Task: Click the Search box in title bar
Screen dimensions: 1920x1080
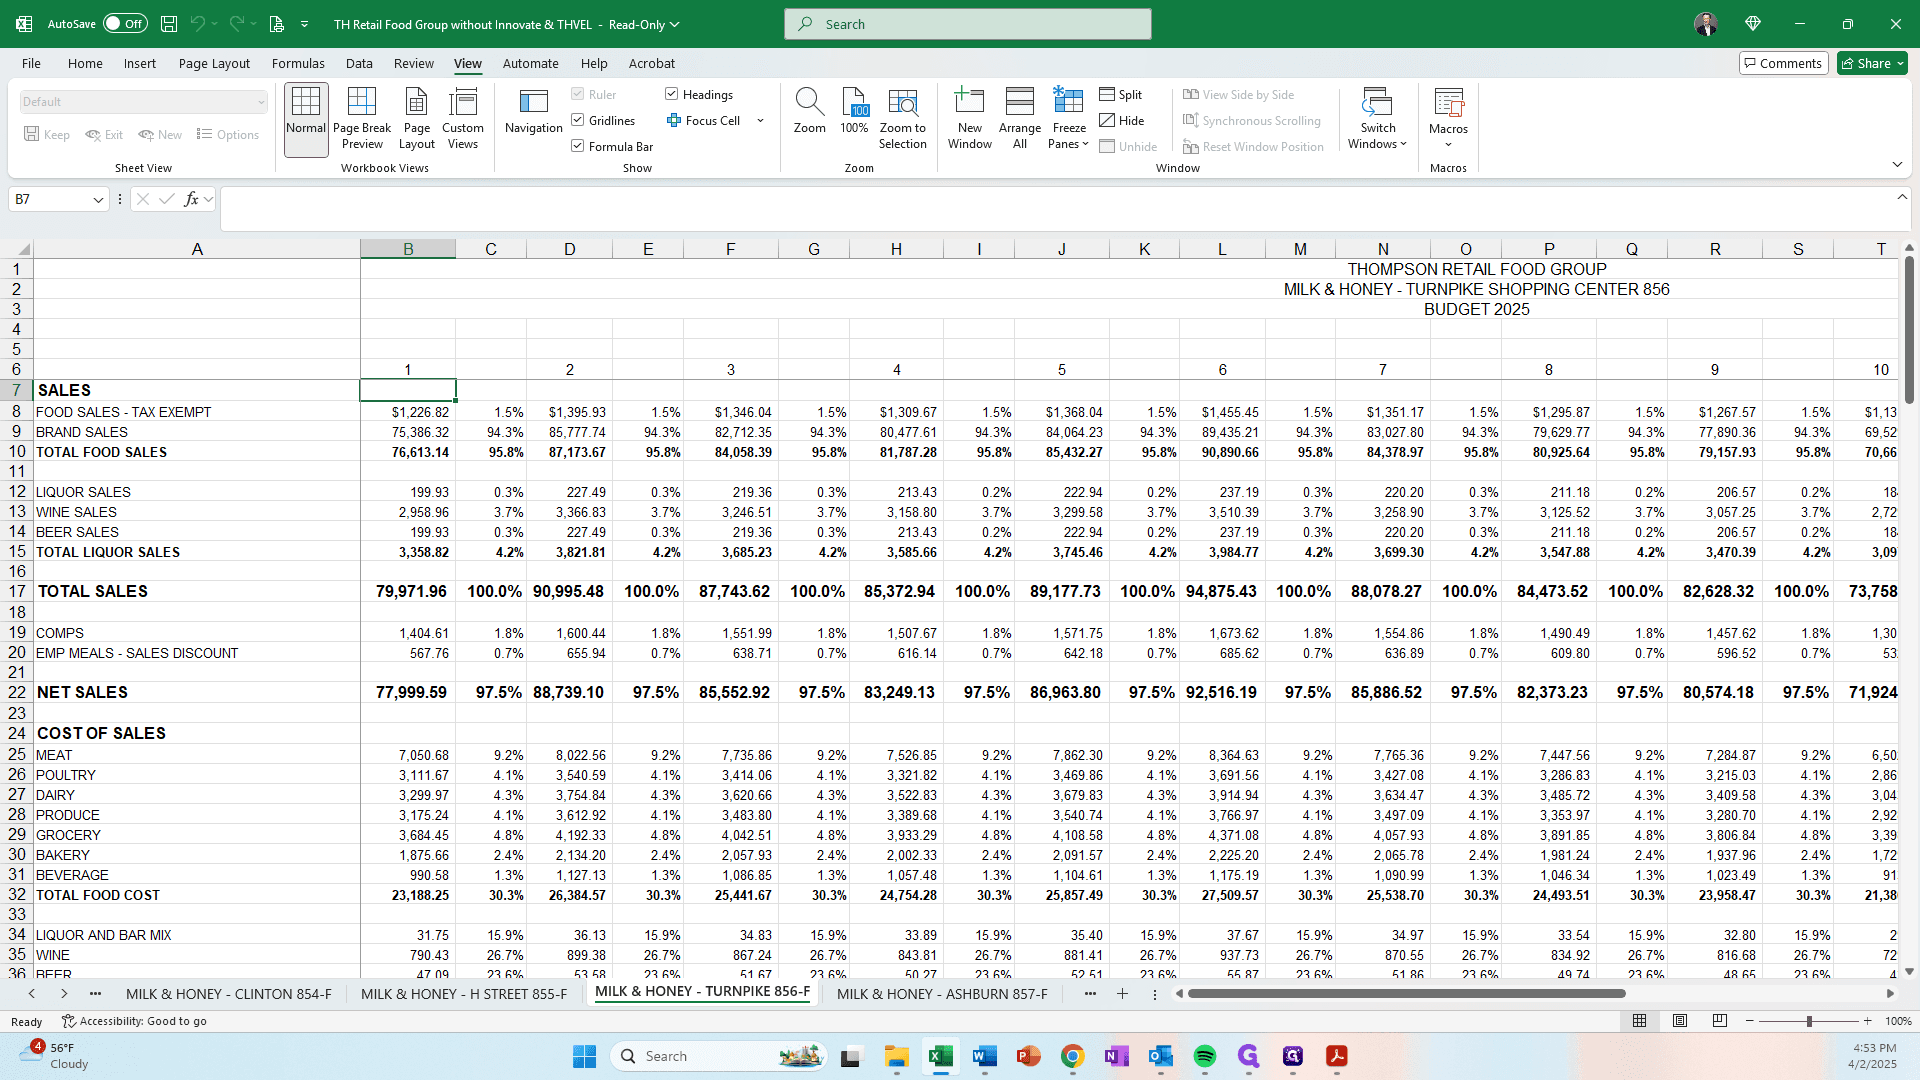Action: click(968, 24)
